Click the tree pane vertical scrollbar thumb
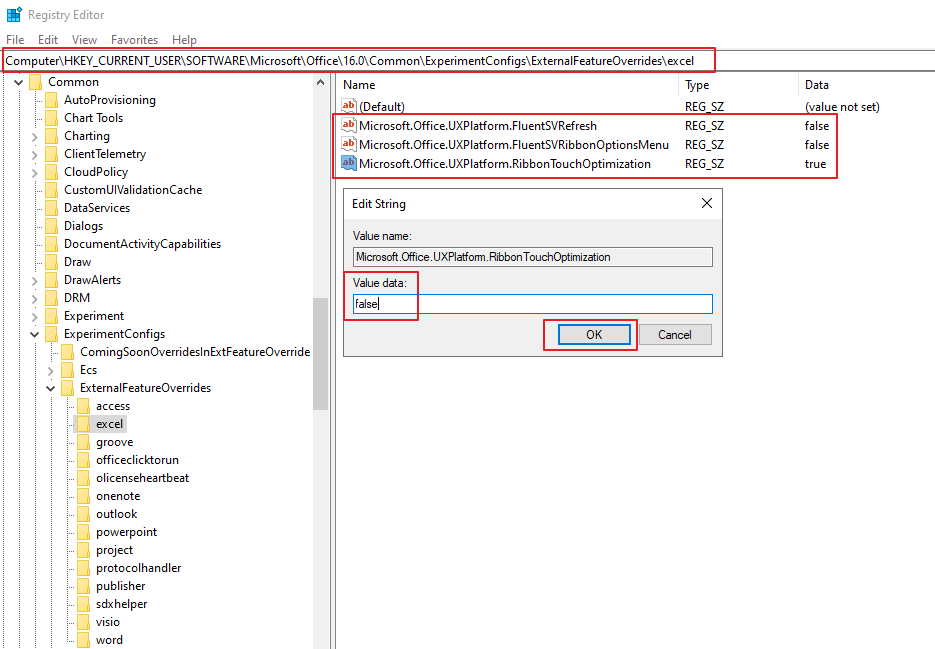Screen dimensions: 935x649 point(321,354)
